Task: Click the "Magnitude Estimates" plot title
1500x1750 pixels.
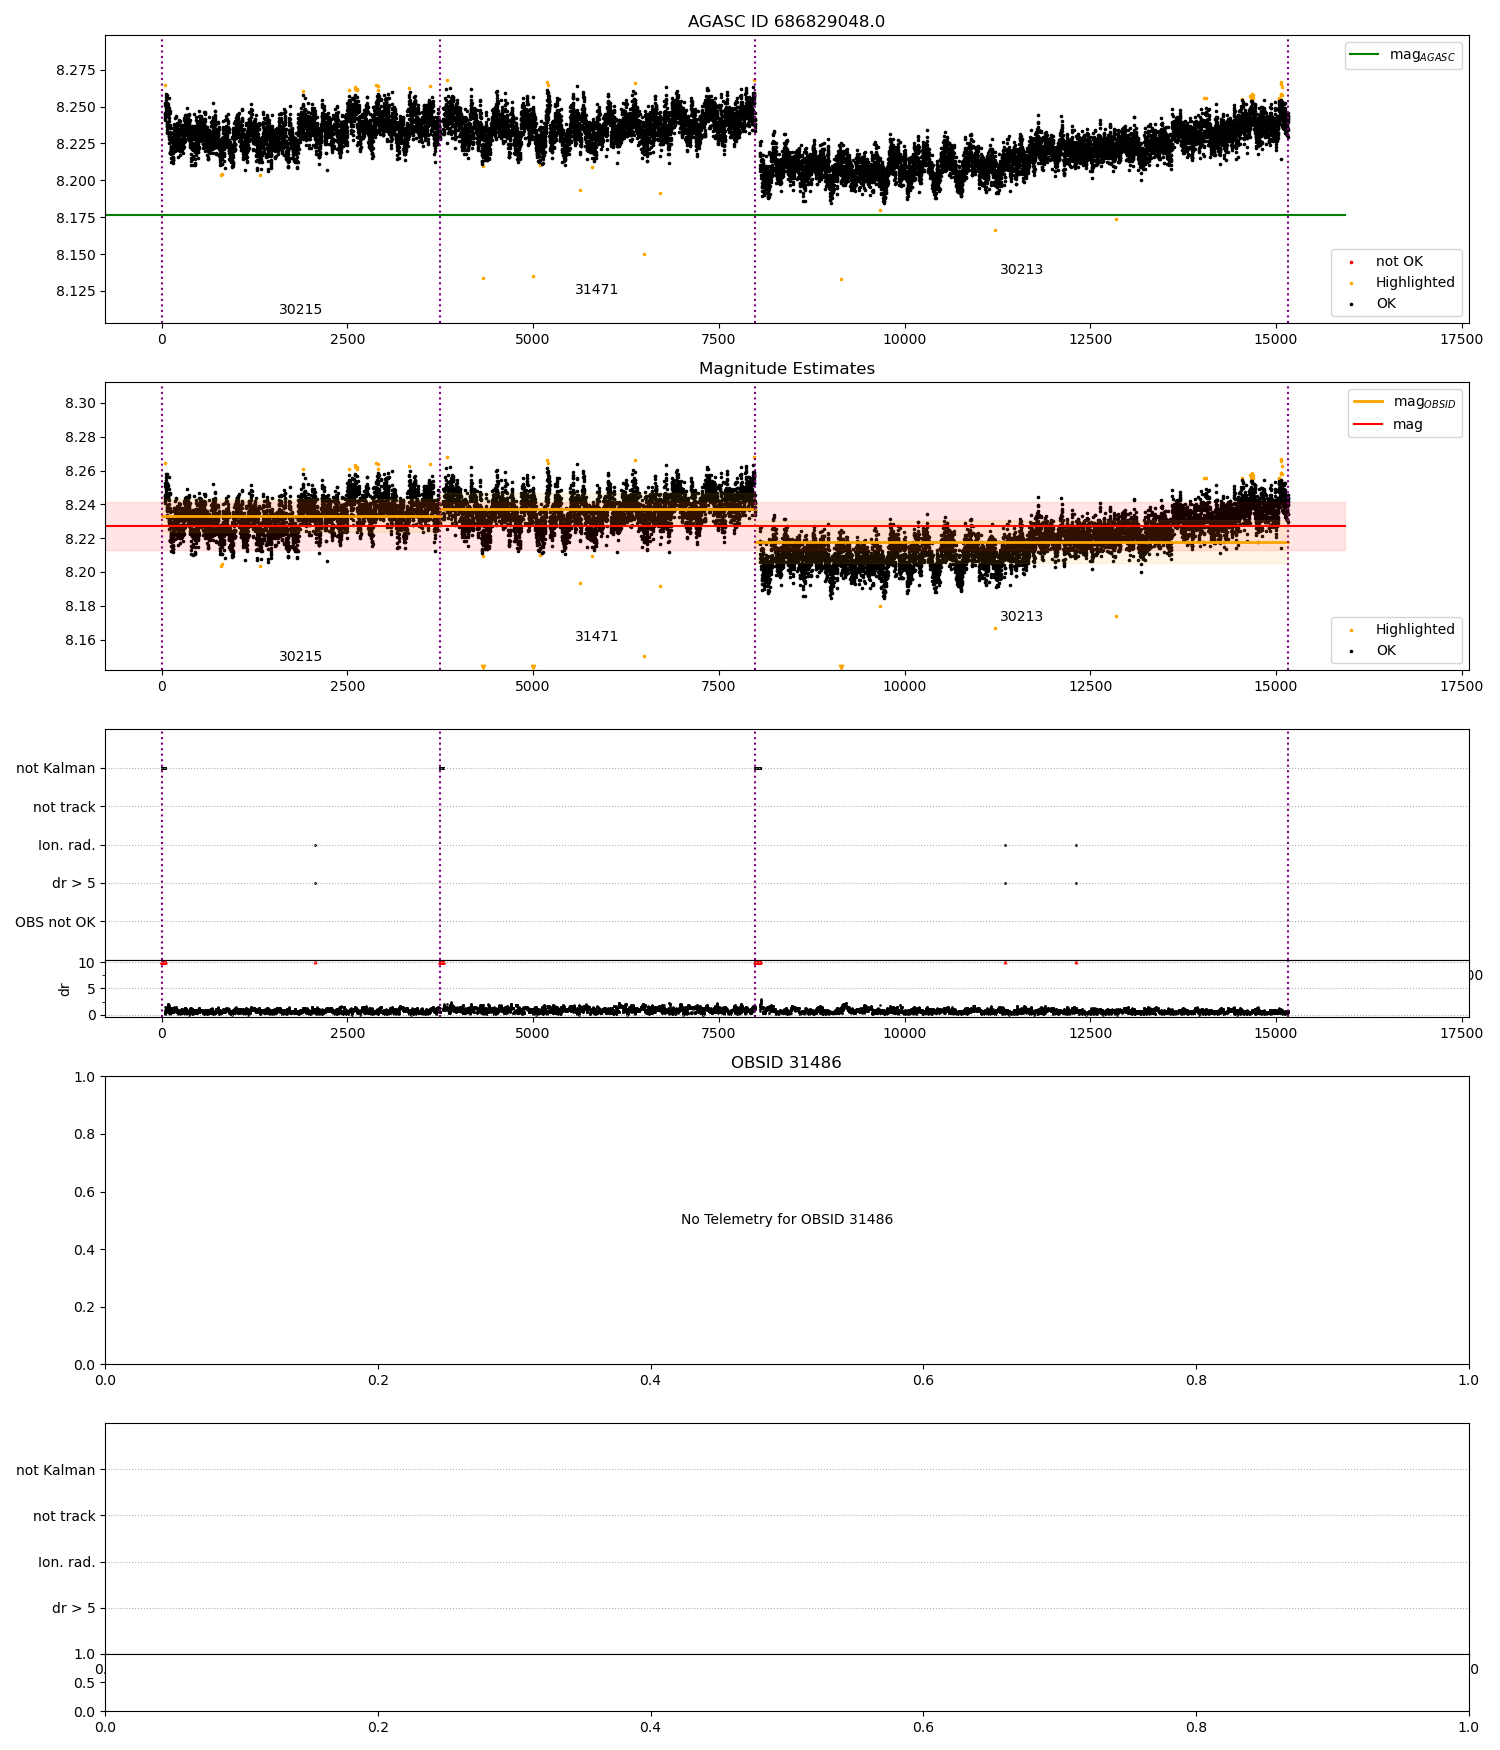Action: (x=786, y=369)
